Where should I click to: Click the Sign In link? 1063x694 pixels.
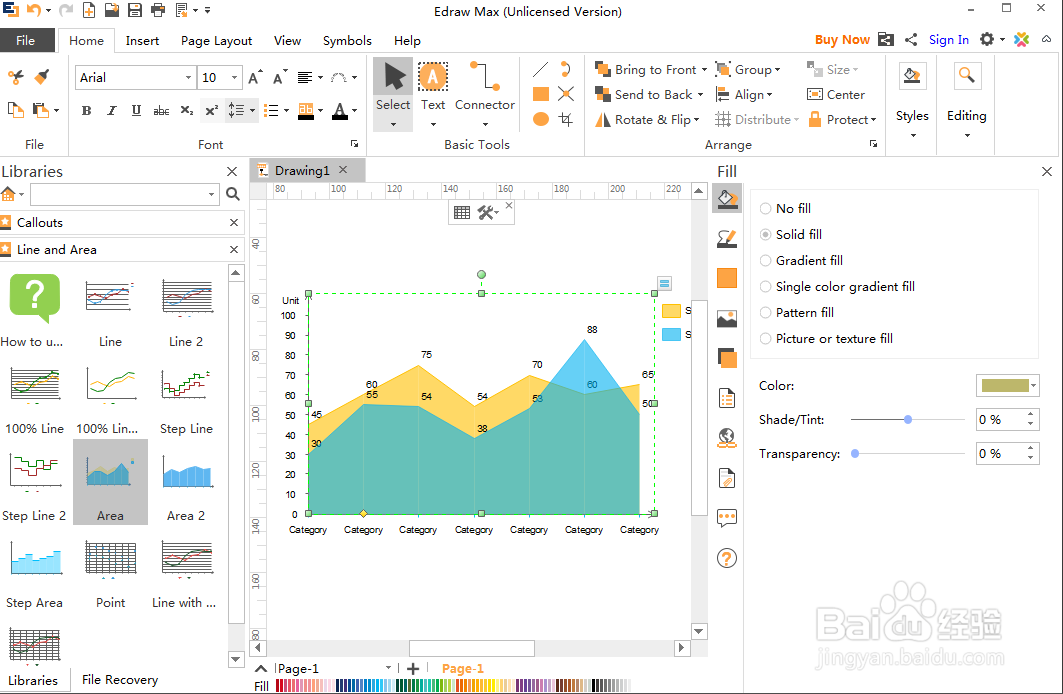[x=948, y=39]
